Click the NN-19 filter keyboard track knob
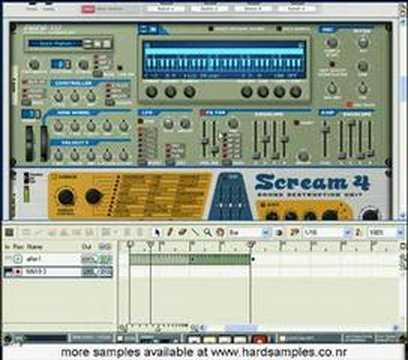This screenshot has height=360, width=408. pyautogui.click(x=233, y=124)
